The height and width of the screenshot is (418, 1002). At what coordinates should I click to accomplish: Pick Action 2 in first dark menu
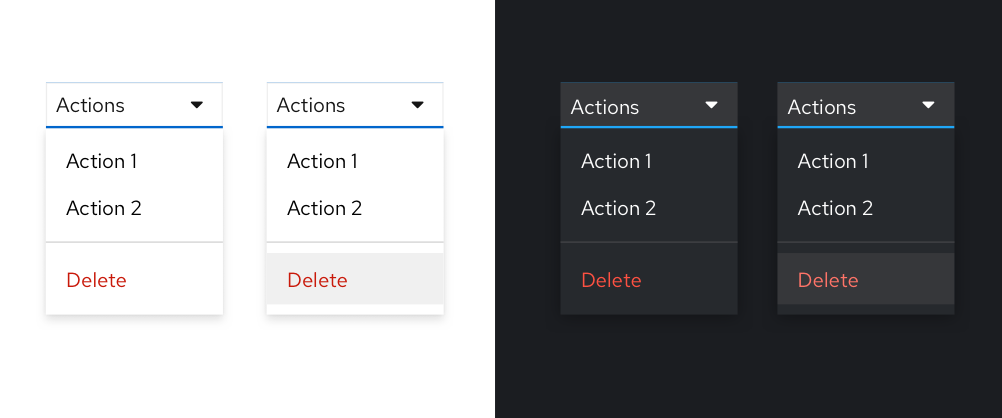[x=618, y=208]
